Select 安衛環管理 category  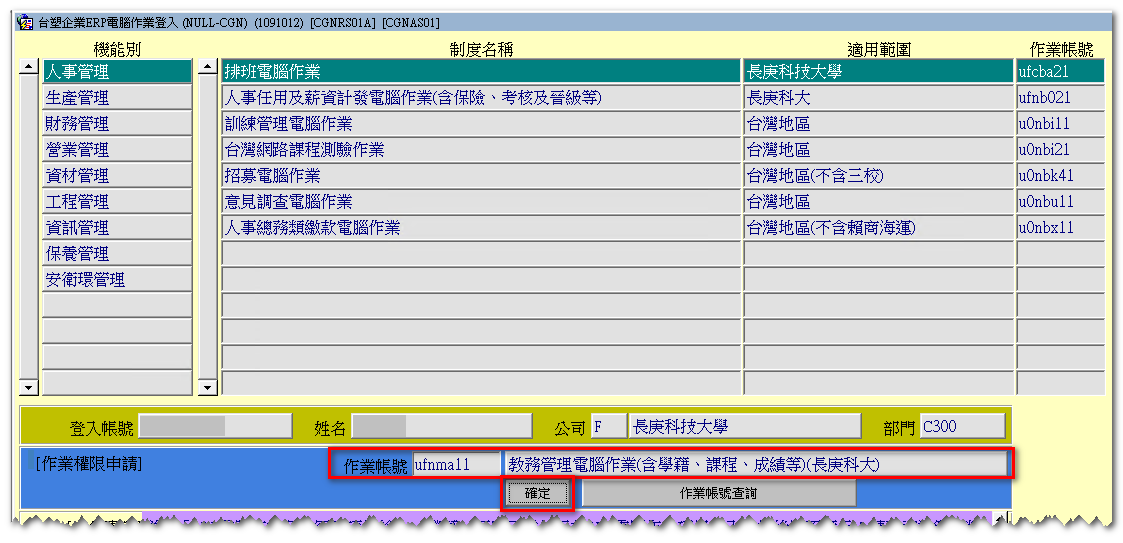[x=117, y=279]
